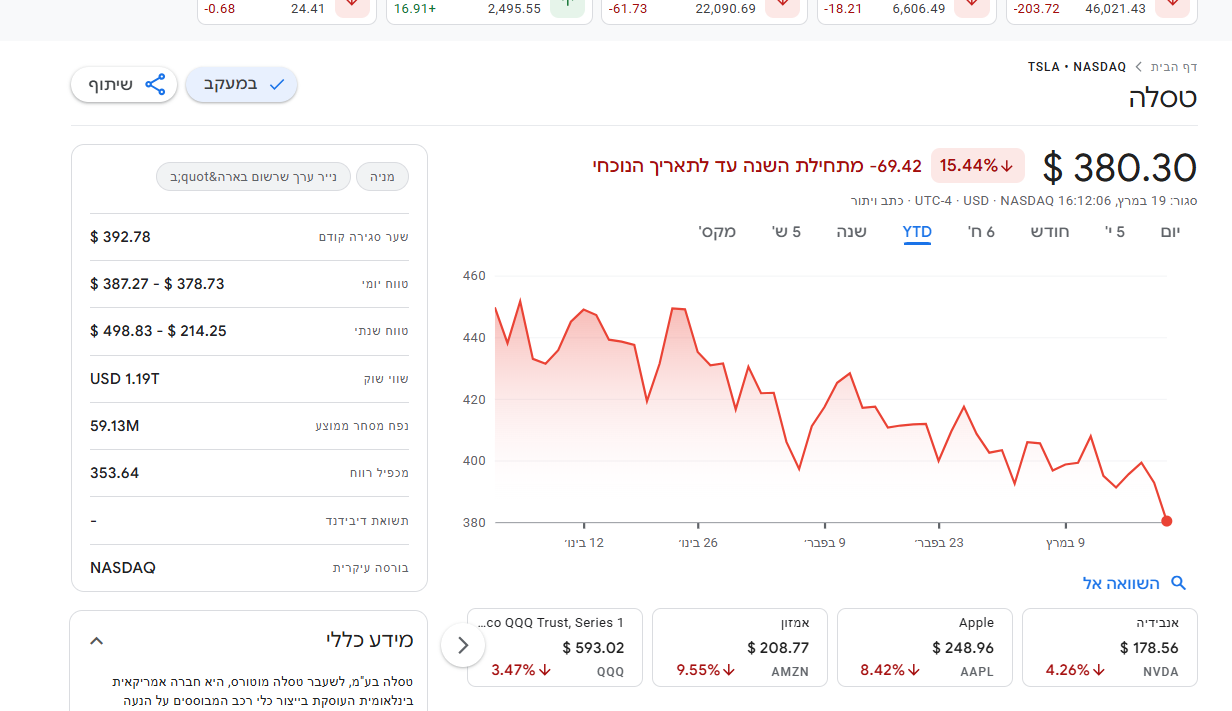Select the חודש chart range tab
Screen dimensions: 1232x711
(1050, 232)
